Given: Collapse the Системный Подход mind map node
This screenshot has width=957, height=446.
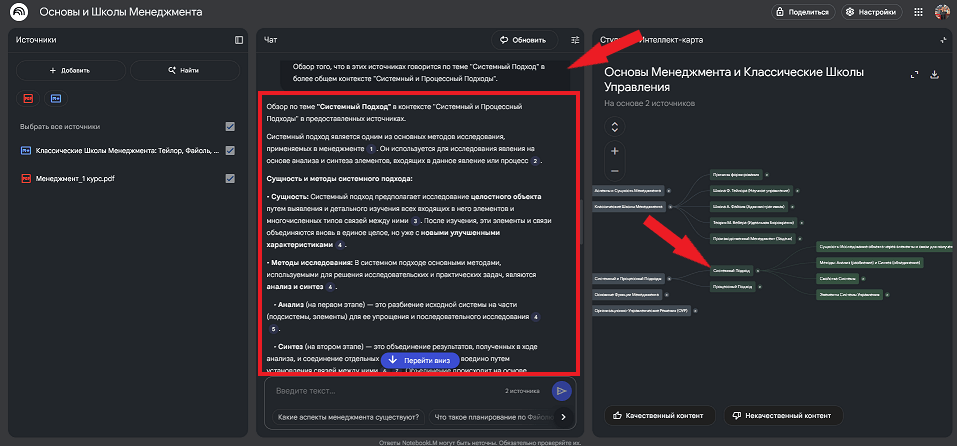Looking at the screenshot, I should (x=756, y=270).
